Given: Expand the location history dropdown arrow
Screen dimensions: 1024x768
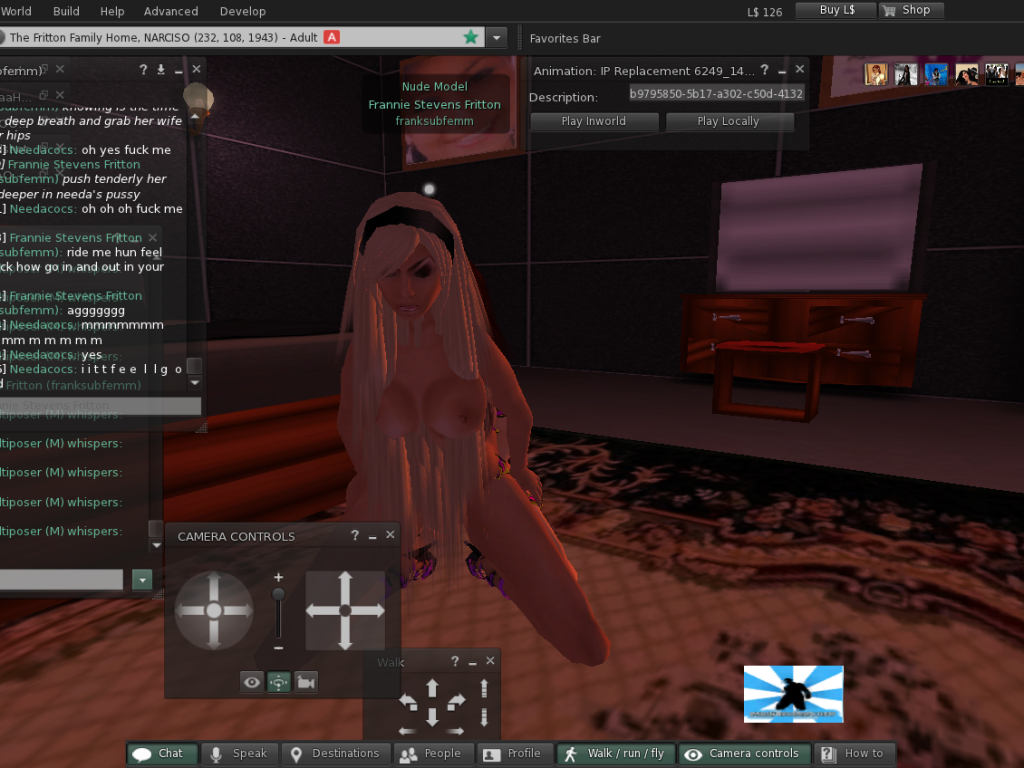Looking at the screenshot, I should point(497,38).
